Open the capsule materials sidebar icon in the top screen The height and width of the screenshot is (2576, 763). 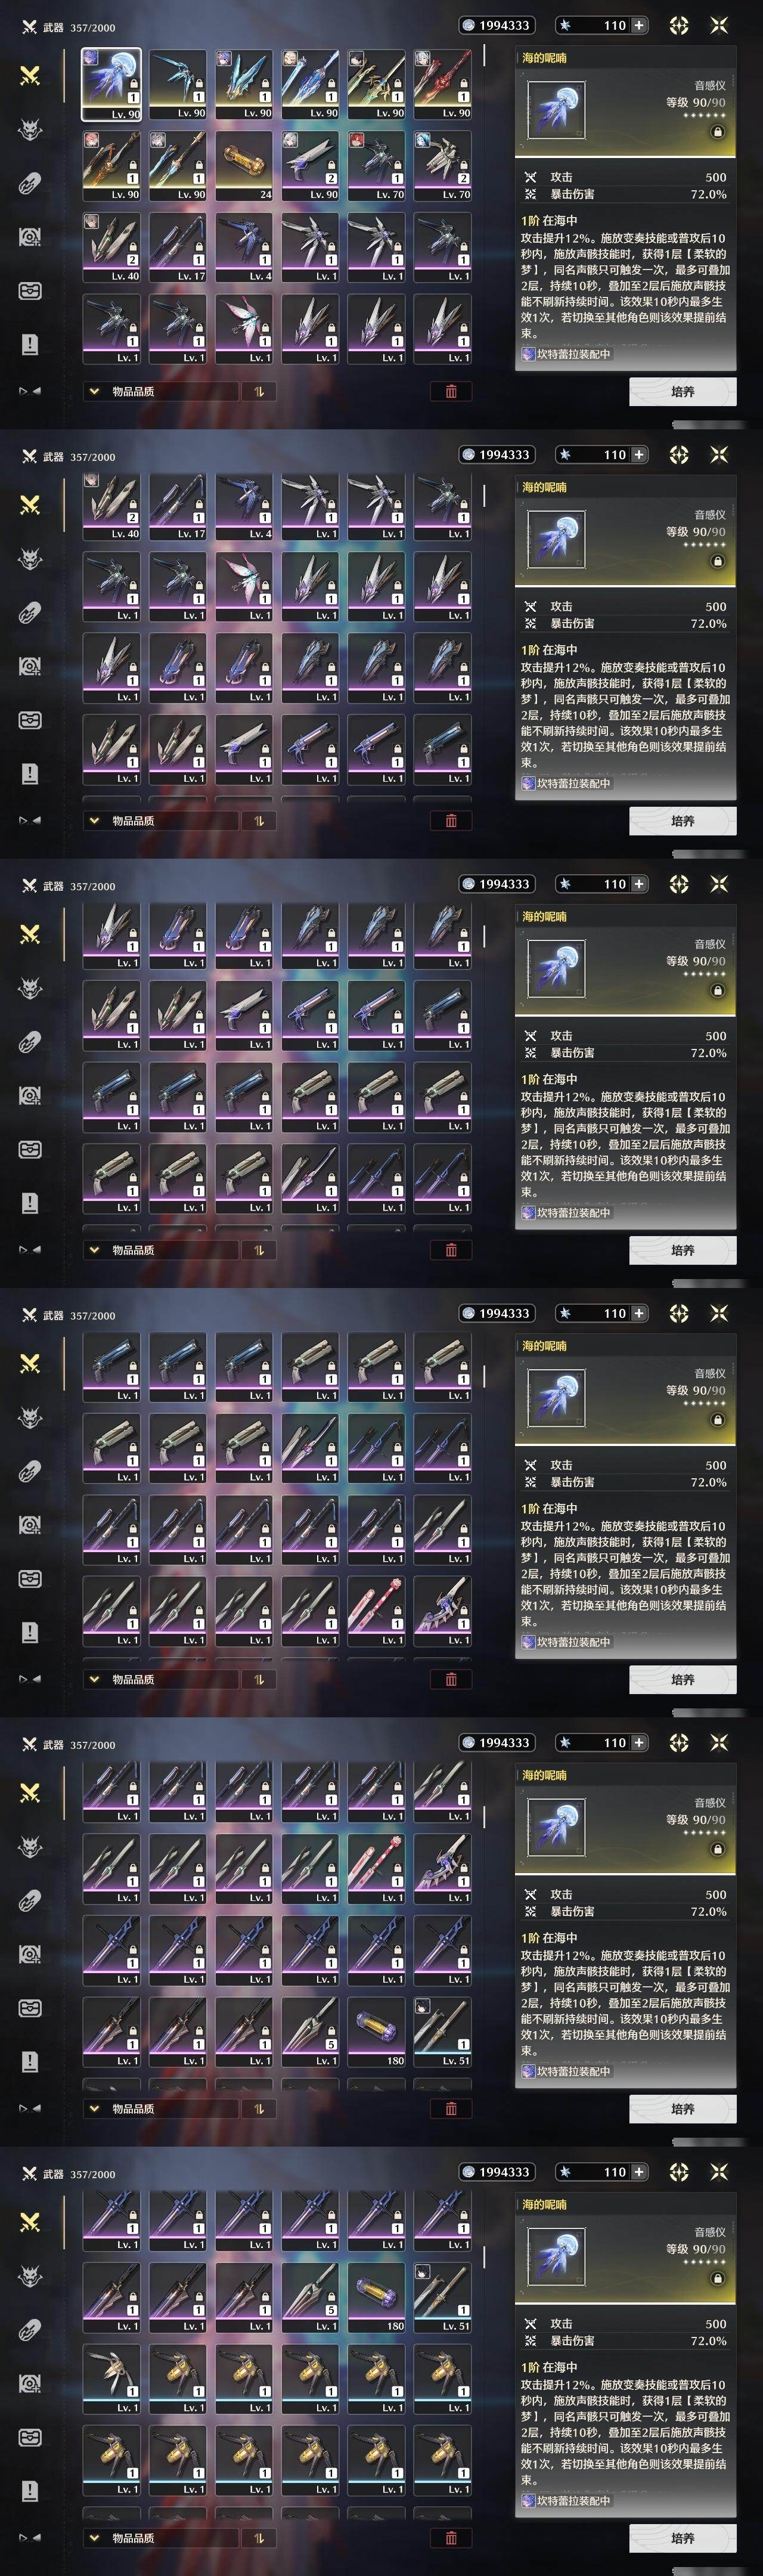pos(30,183)
